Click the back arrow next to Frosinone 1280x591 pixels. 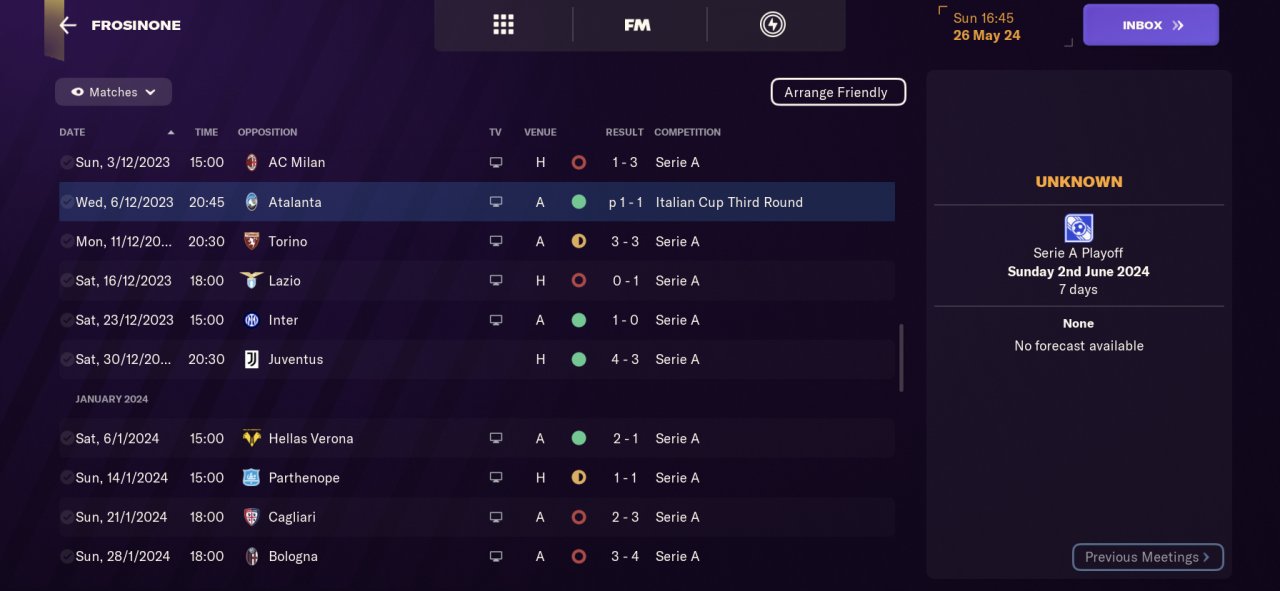tap(68, 25)
